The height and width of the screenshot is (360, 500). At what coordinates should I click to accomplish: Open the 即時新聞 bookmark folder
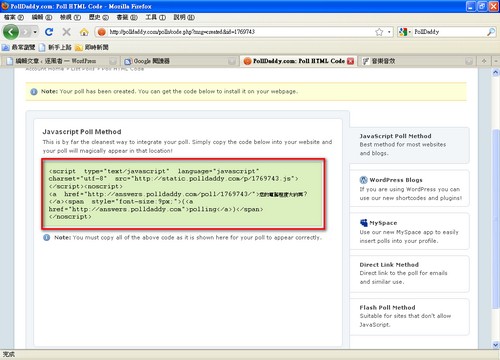coord(92,47)
